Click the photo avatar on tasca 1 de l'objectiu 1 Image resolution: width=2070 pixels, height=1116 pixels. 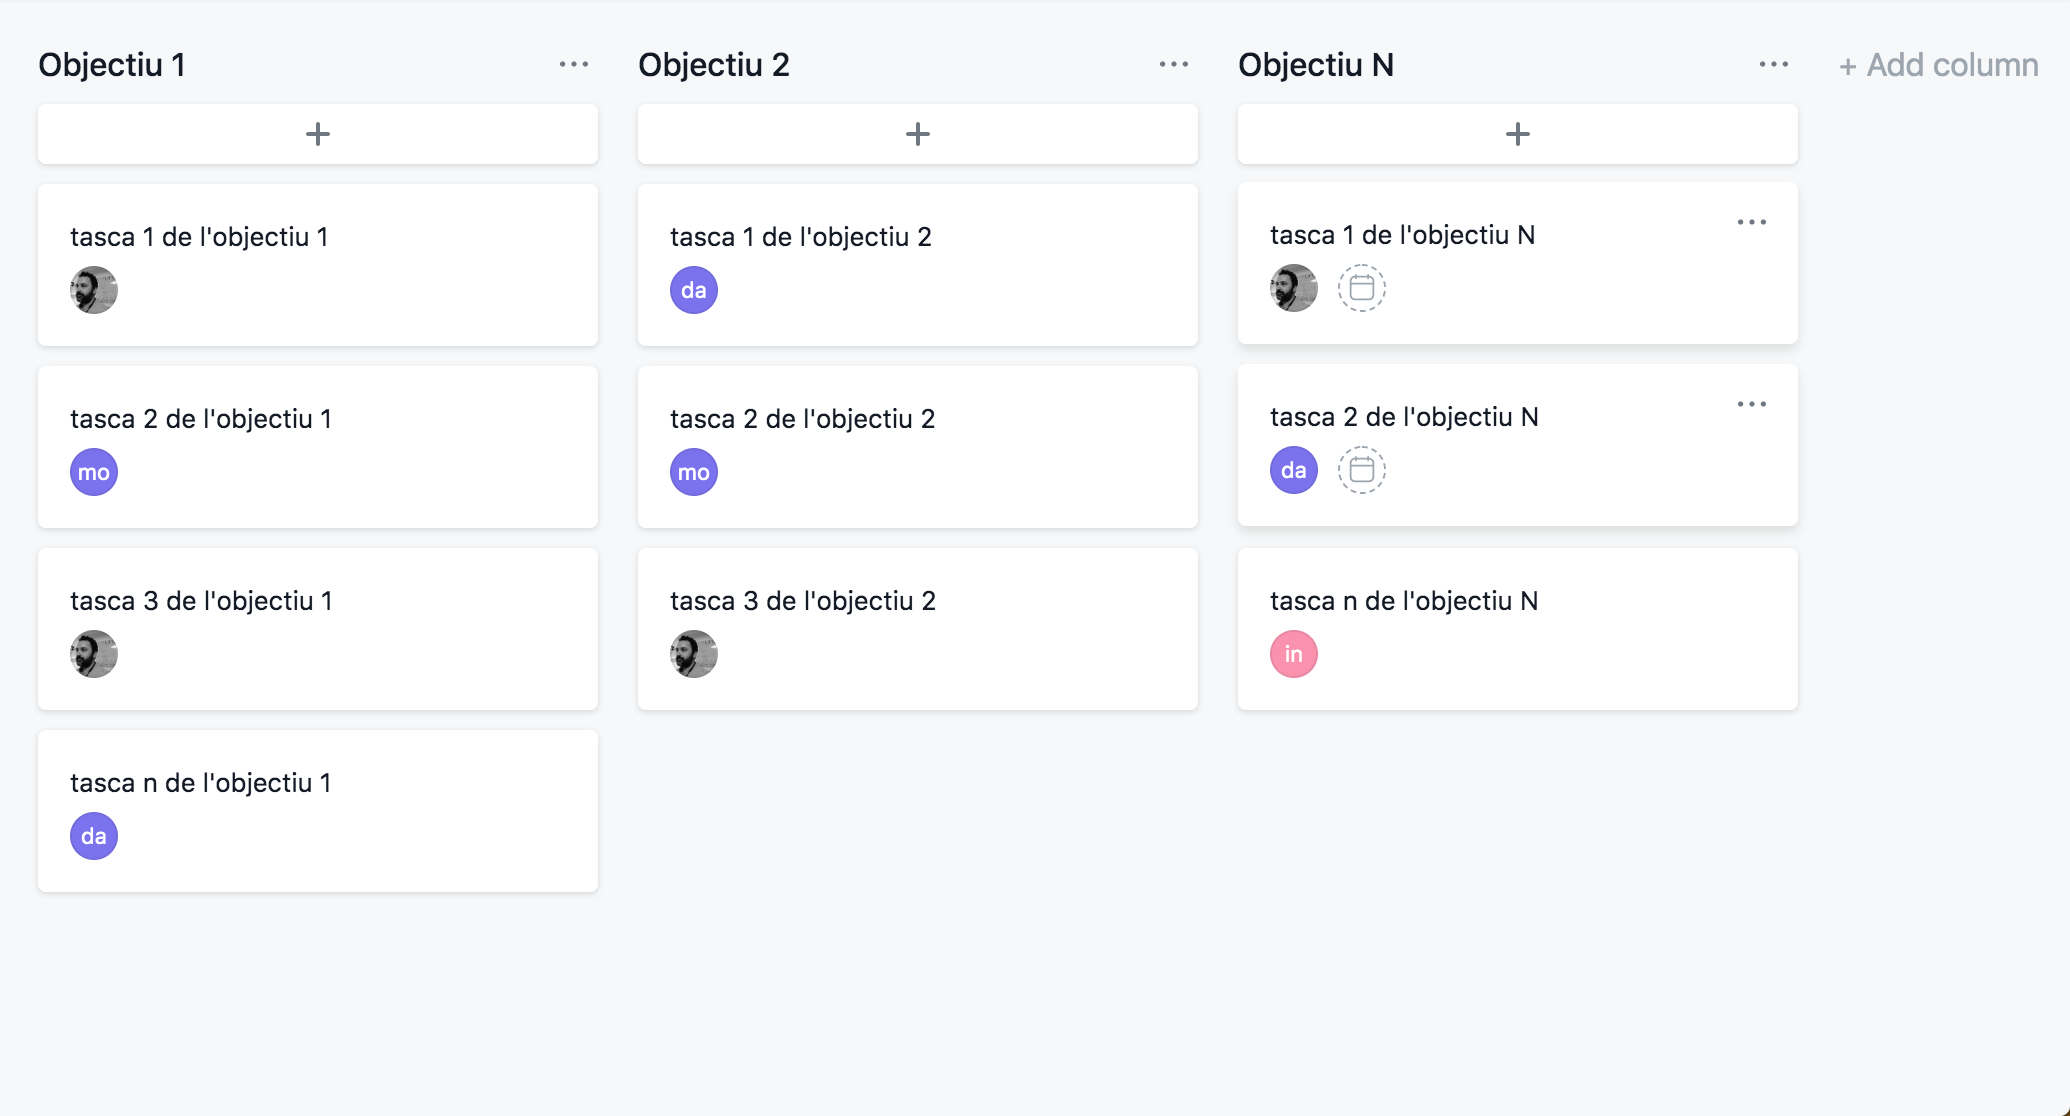pos(94,290)
